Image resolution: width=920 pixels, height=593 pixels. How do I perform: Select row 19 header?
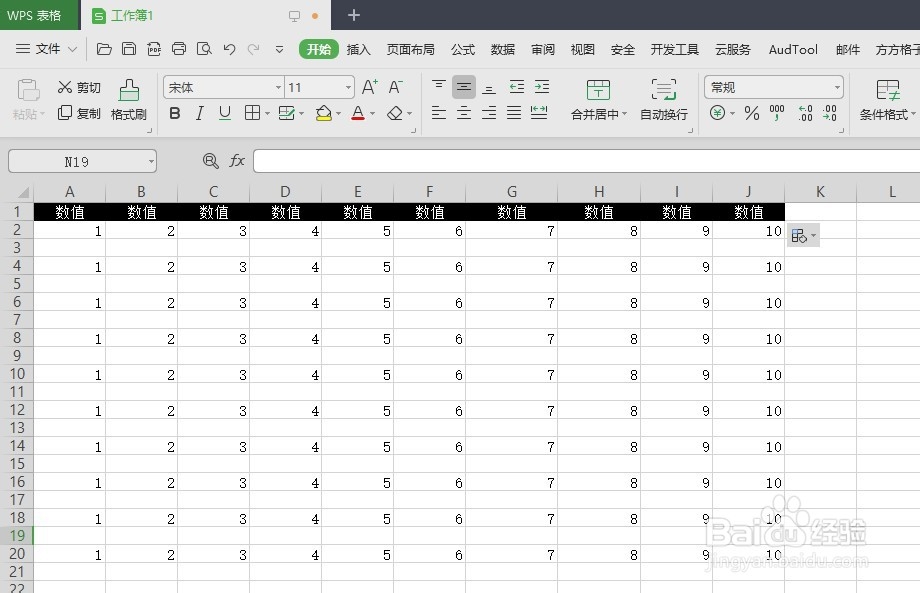click(17, 535)
